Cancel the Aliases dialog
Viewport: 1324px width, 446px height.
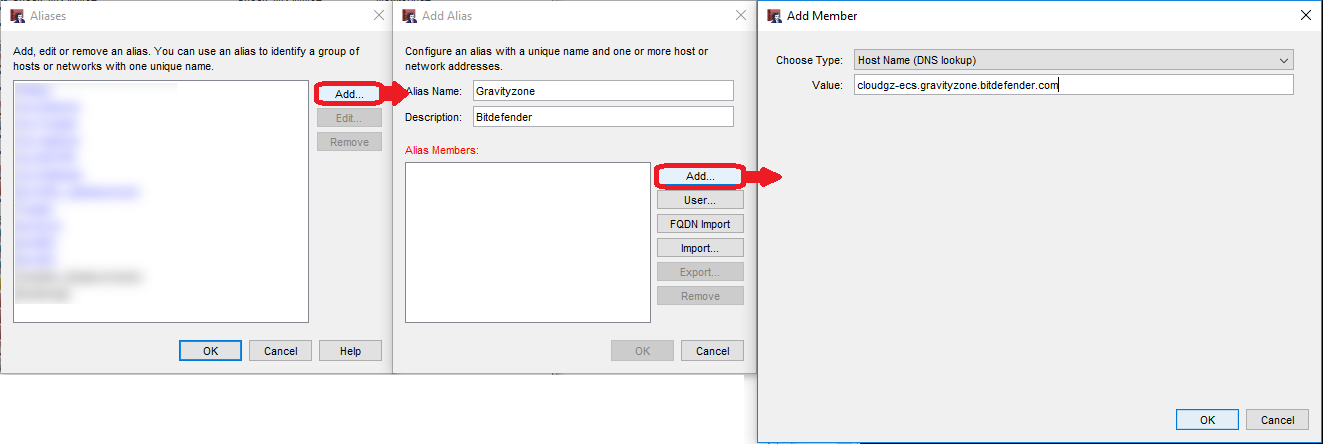click(280, 351)
